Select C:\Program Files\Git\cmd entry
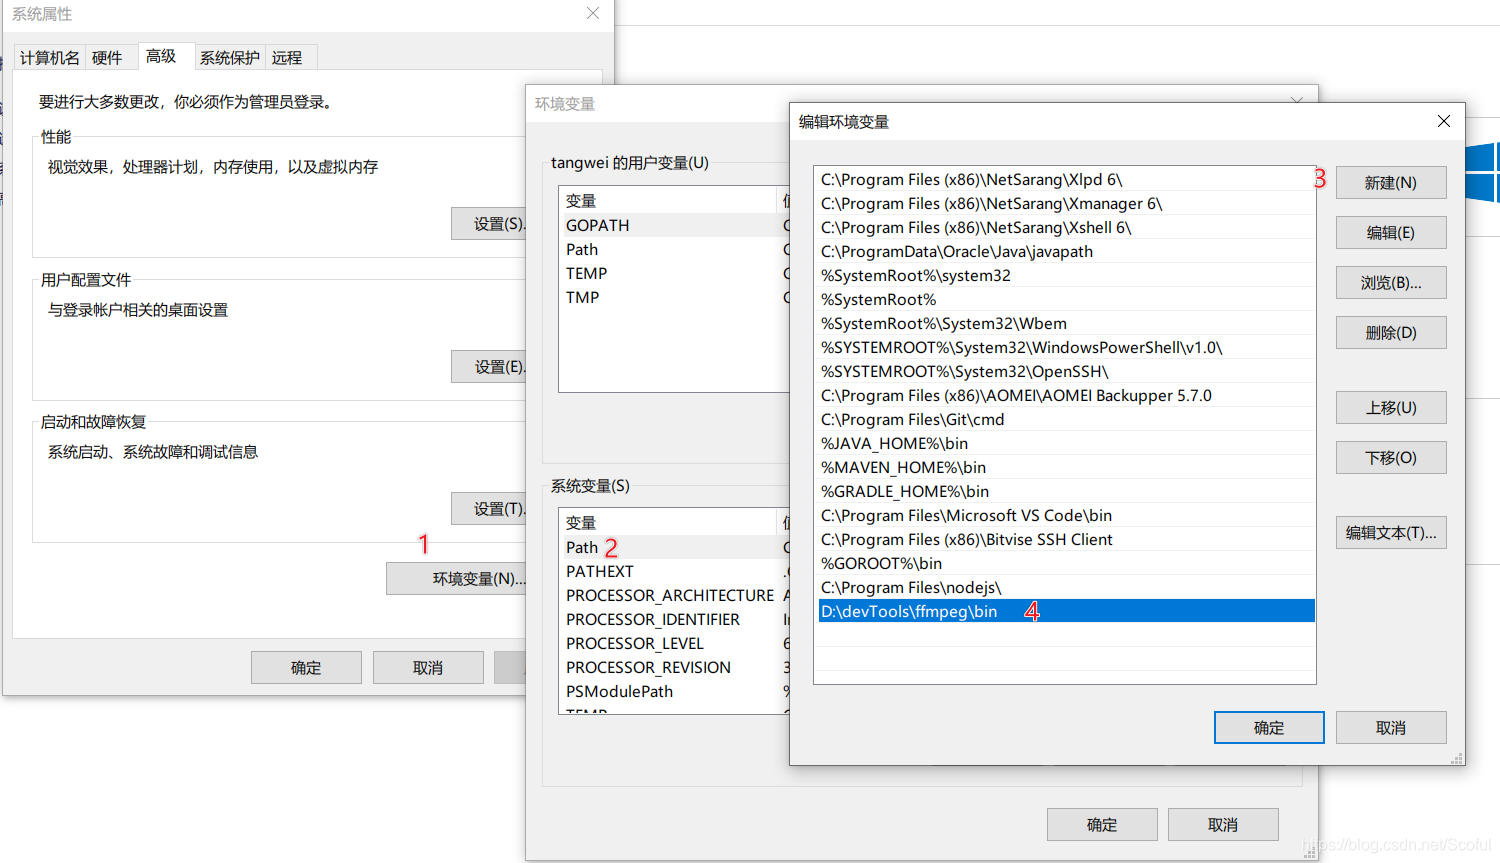The image size is (1500, 863). tap(1066, 419)
